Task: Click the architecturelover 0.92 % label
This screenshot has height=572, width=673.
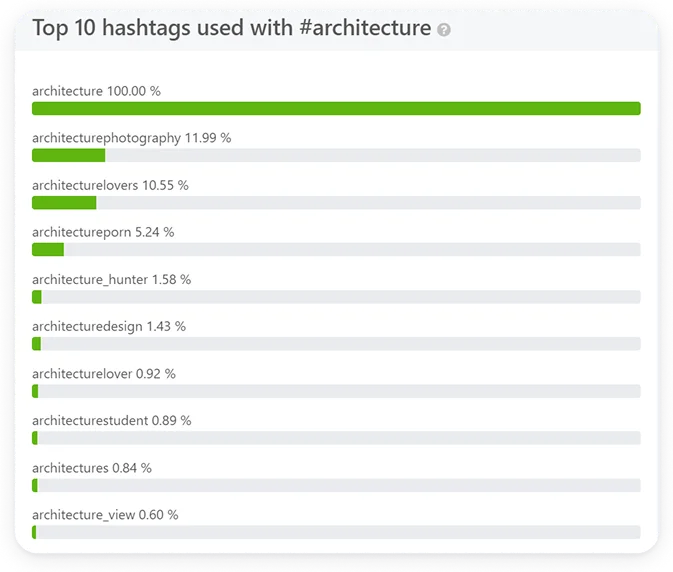Action: [x=103, y=373]
